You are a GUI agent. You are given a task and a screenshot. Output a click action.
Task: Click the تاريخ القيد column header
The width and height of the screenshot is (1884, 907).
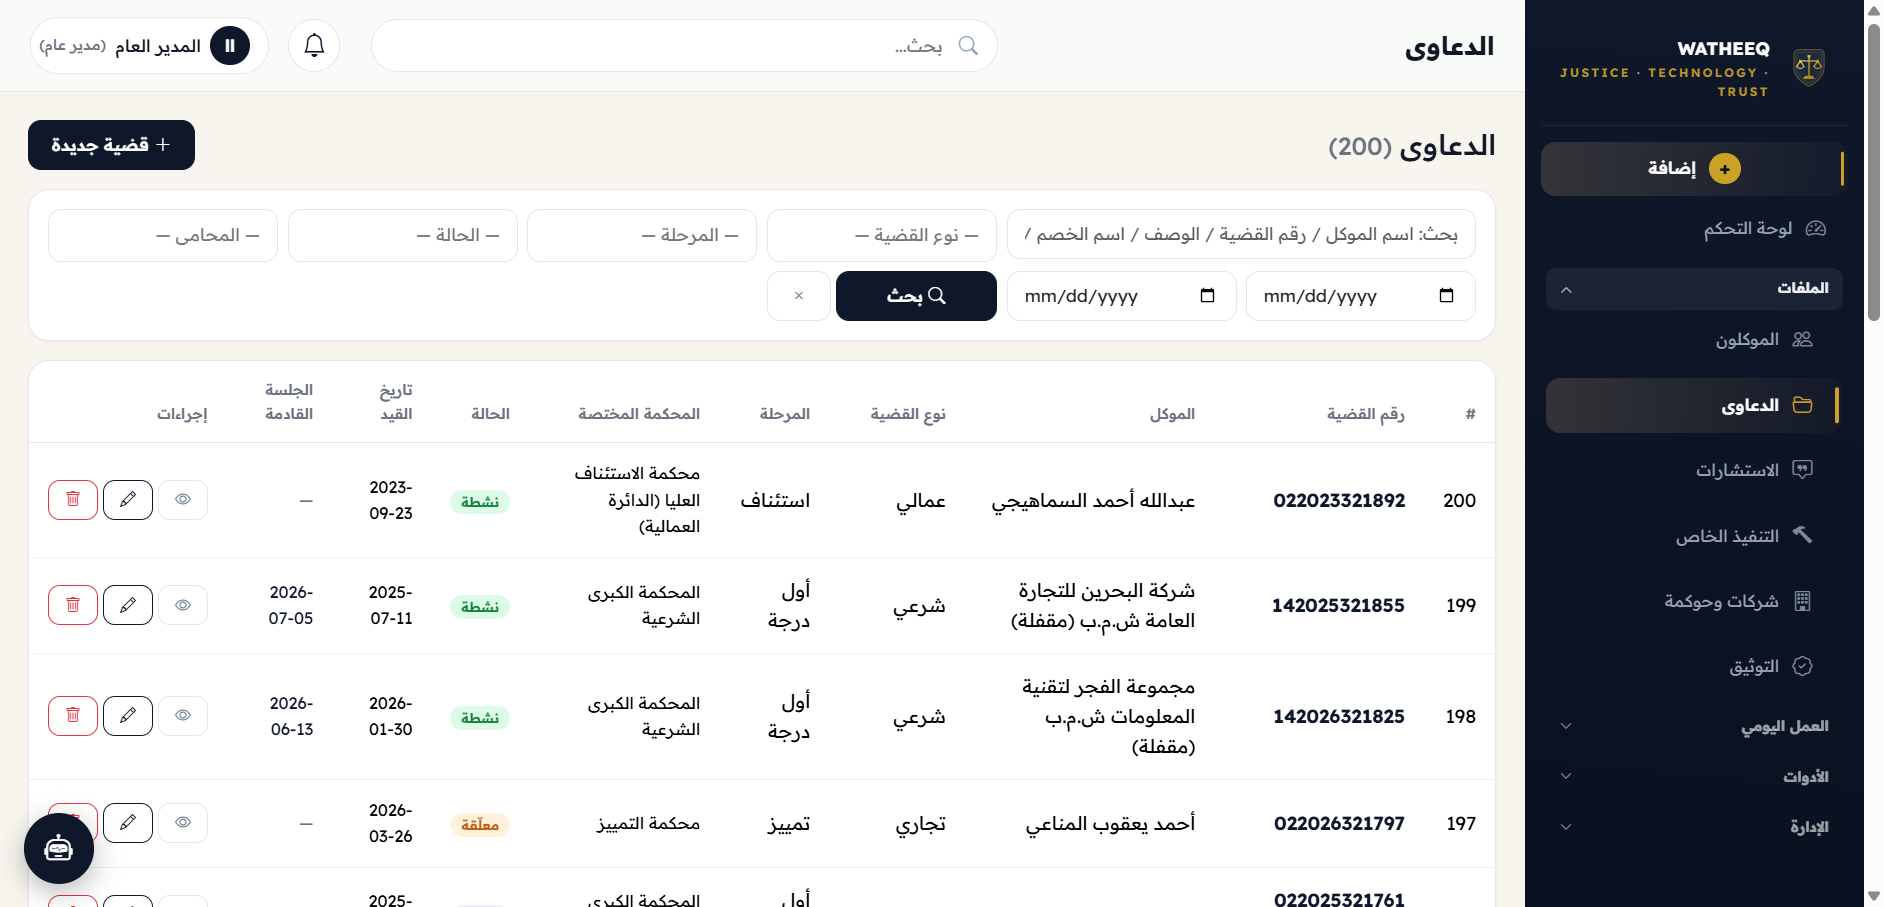click(396, 402)
